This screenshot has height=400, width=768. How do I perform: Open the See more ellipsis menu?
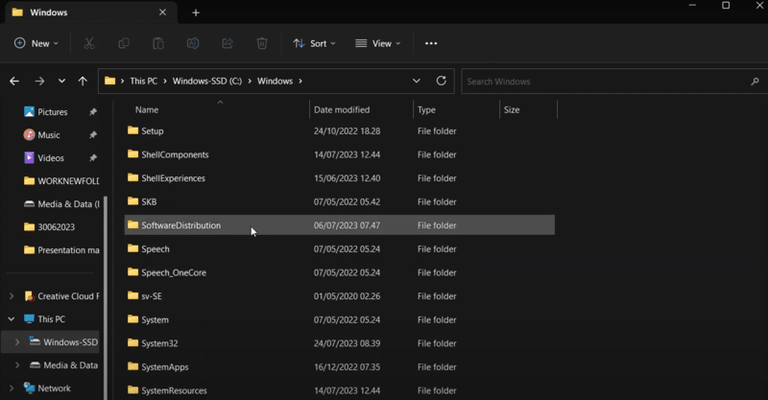click(431, 44)
